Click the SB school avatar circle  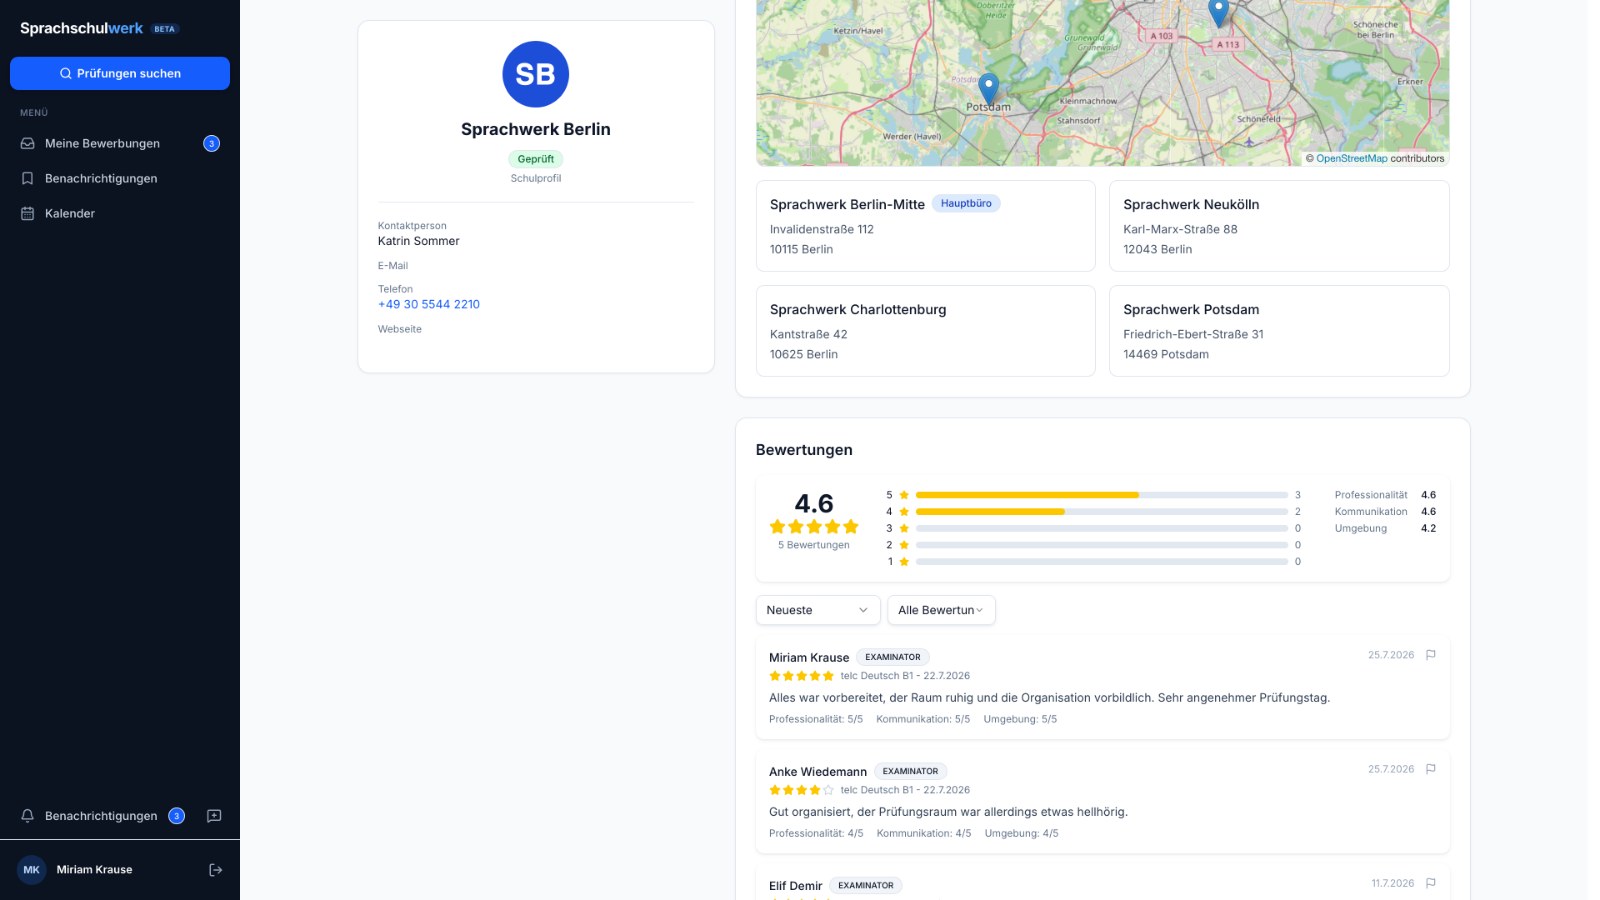click(x=535, y=74)
